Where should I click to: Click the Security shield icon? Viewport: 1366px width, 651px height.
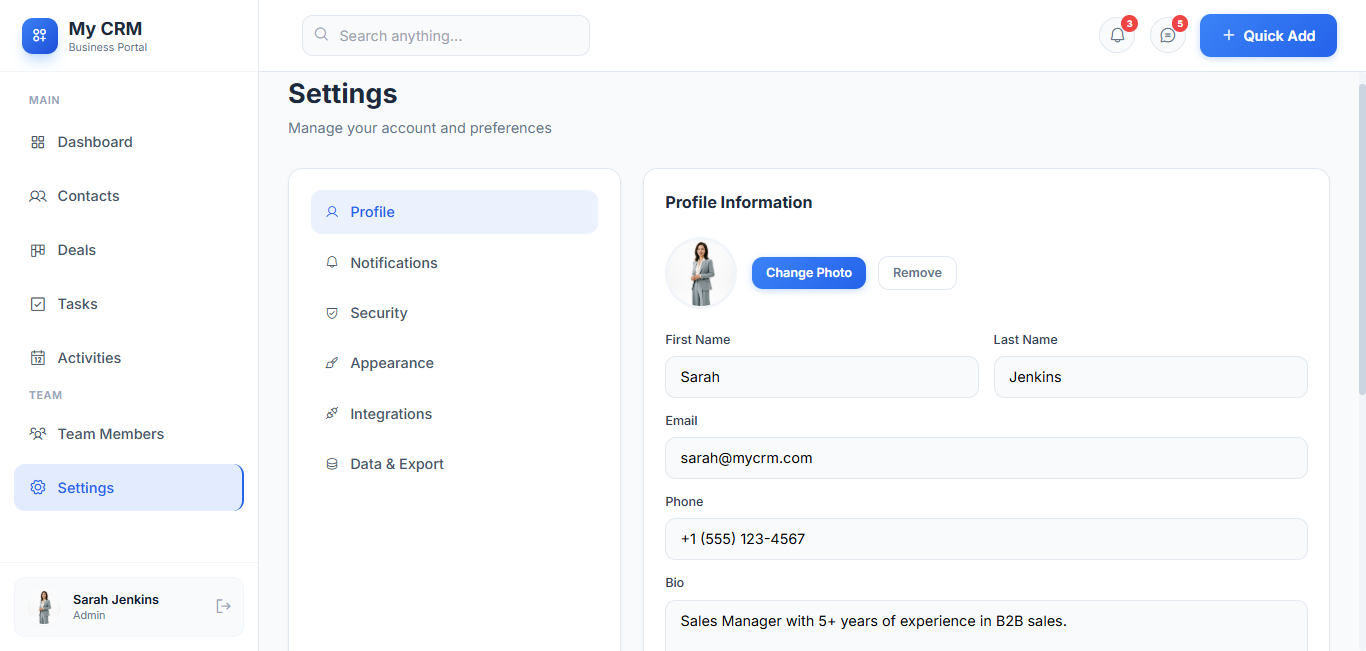click(332, 313)
